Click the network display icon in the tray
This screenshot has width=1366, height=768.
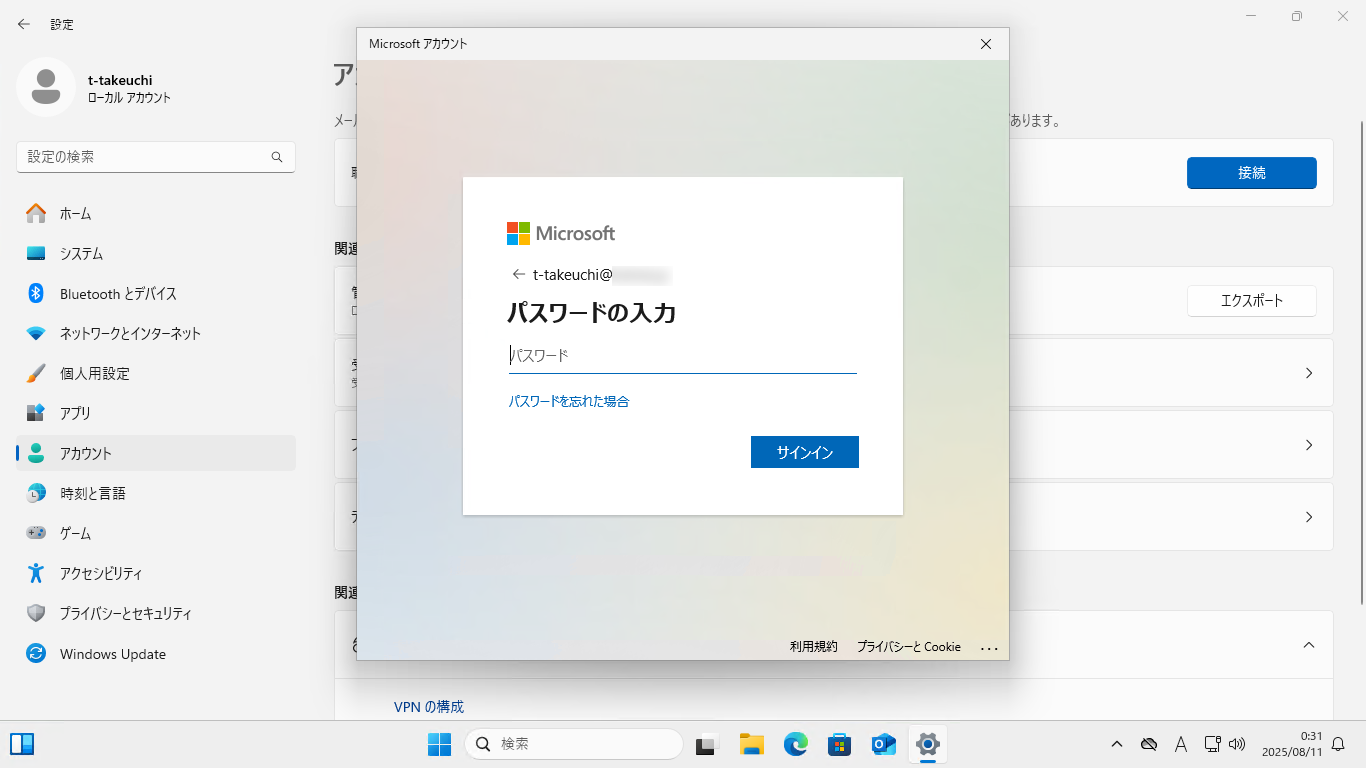click(1212, 744)
